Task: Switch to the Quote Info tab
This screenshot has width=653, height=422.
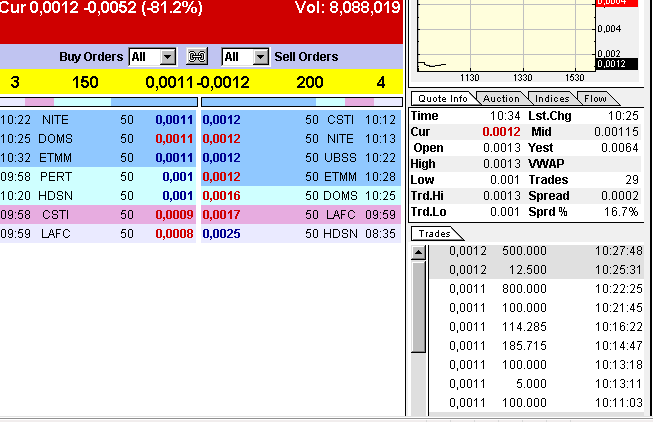Action: tap(443, 98)
